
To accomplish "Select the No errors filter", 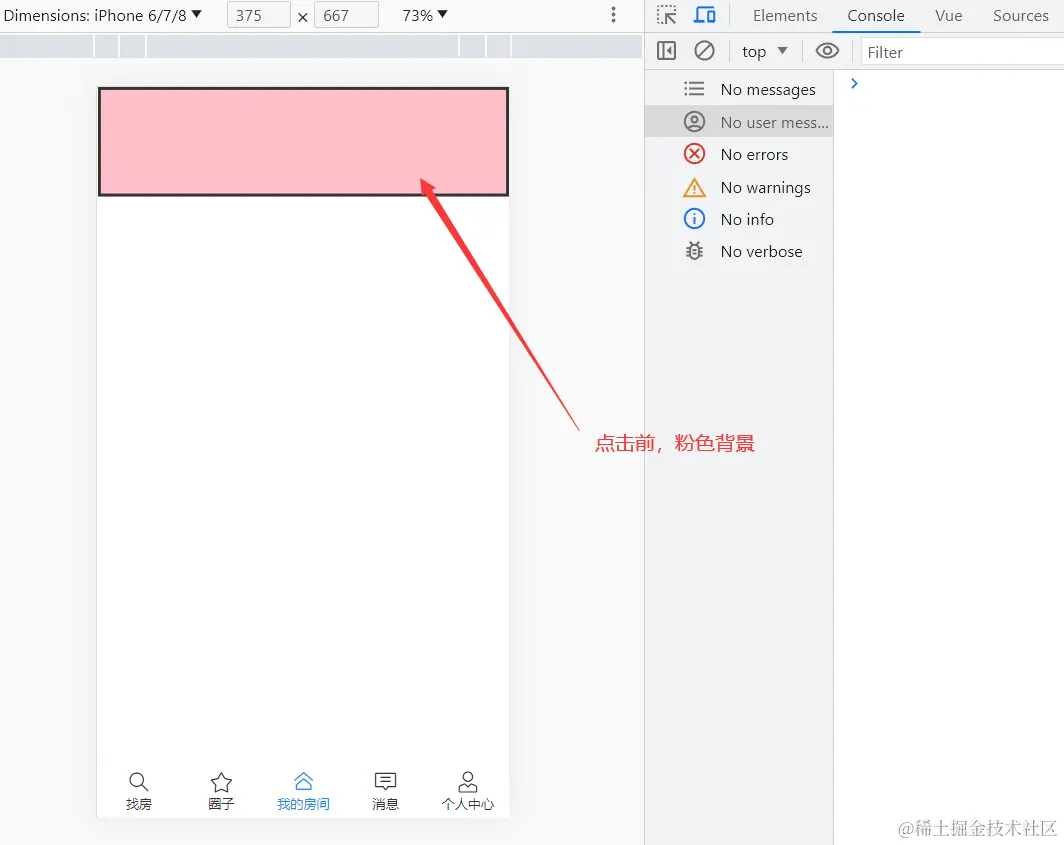I will tap(754, 154).
